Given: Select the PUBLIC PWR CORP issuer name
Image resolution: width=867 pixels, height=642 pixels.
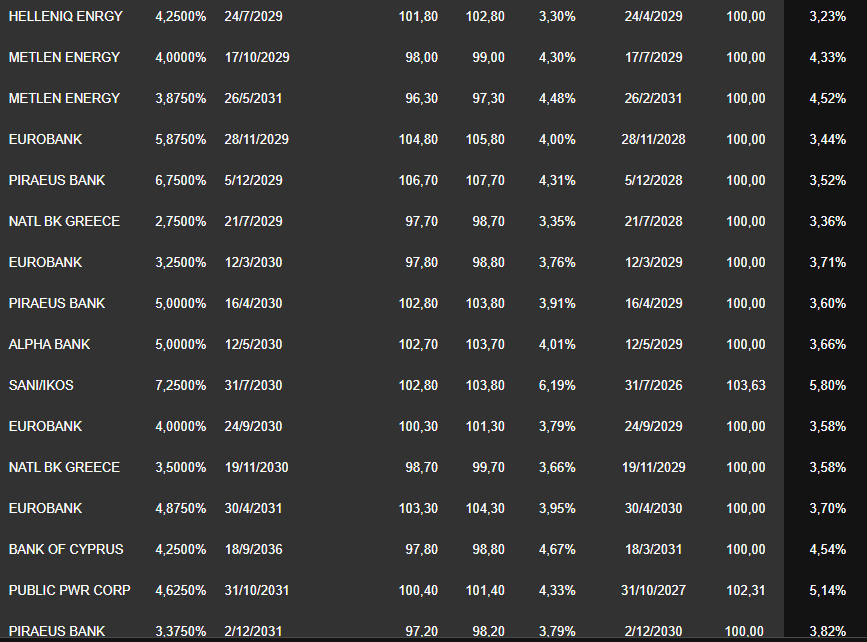Looking at the screenshot, I should click(x=70, y=589).
